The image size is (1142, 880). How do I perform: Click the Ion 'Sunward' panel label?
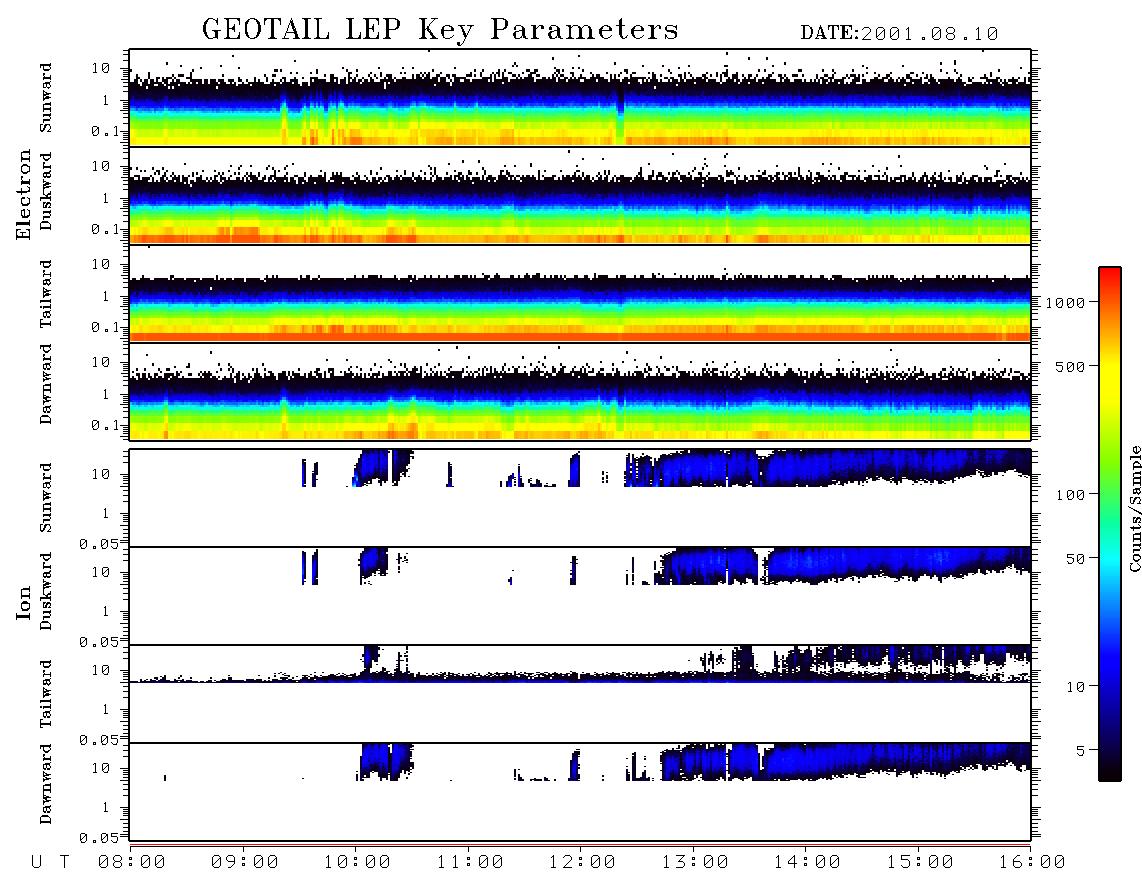click(45, 498)
